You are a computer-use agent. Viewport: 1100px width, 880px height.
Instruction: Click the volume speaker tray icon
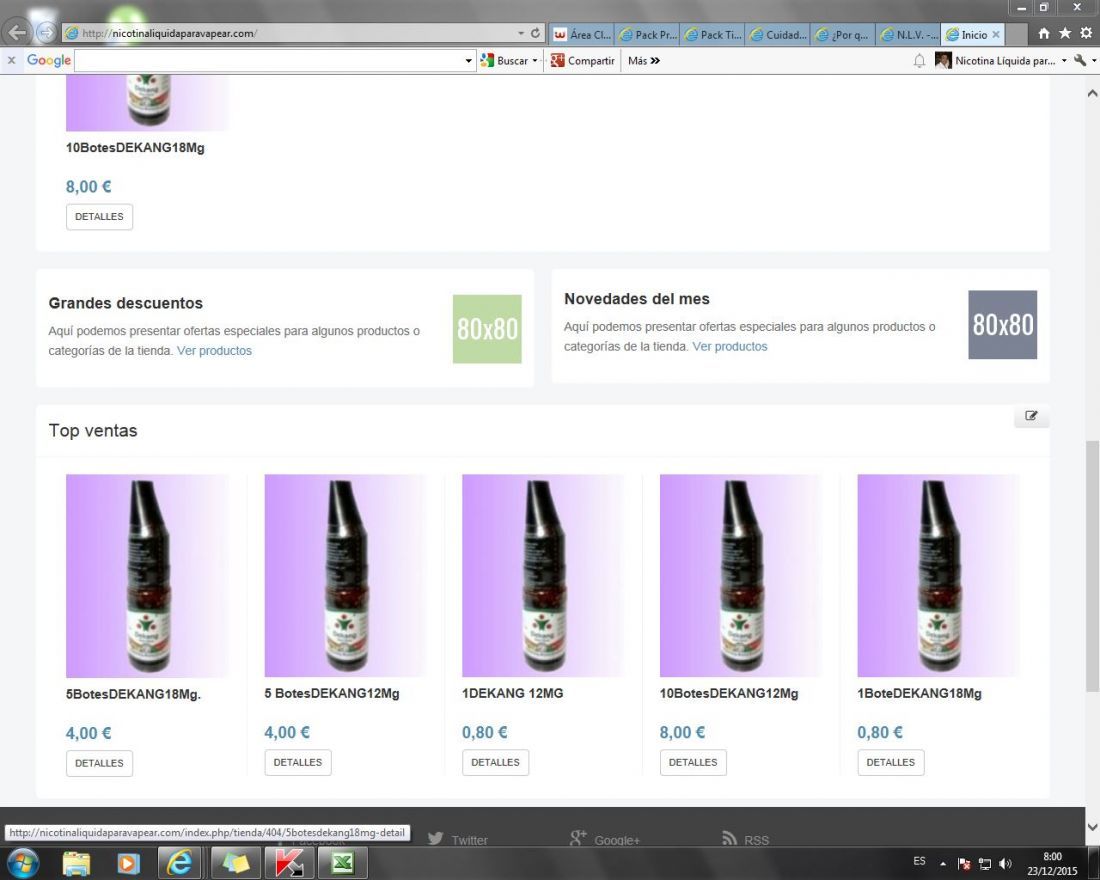click(x=1005, y=864)
